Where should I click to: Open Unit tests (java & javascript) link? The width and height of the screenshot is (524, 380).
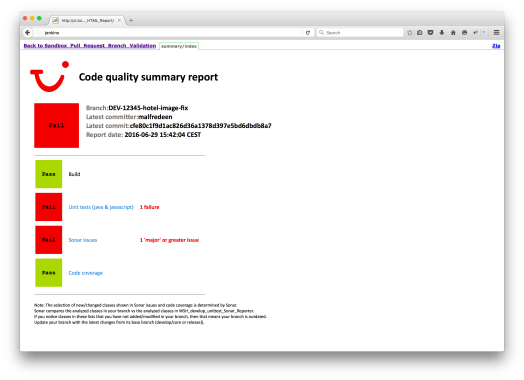pos(101,207)
